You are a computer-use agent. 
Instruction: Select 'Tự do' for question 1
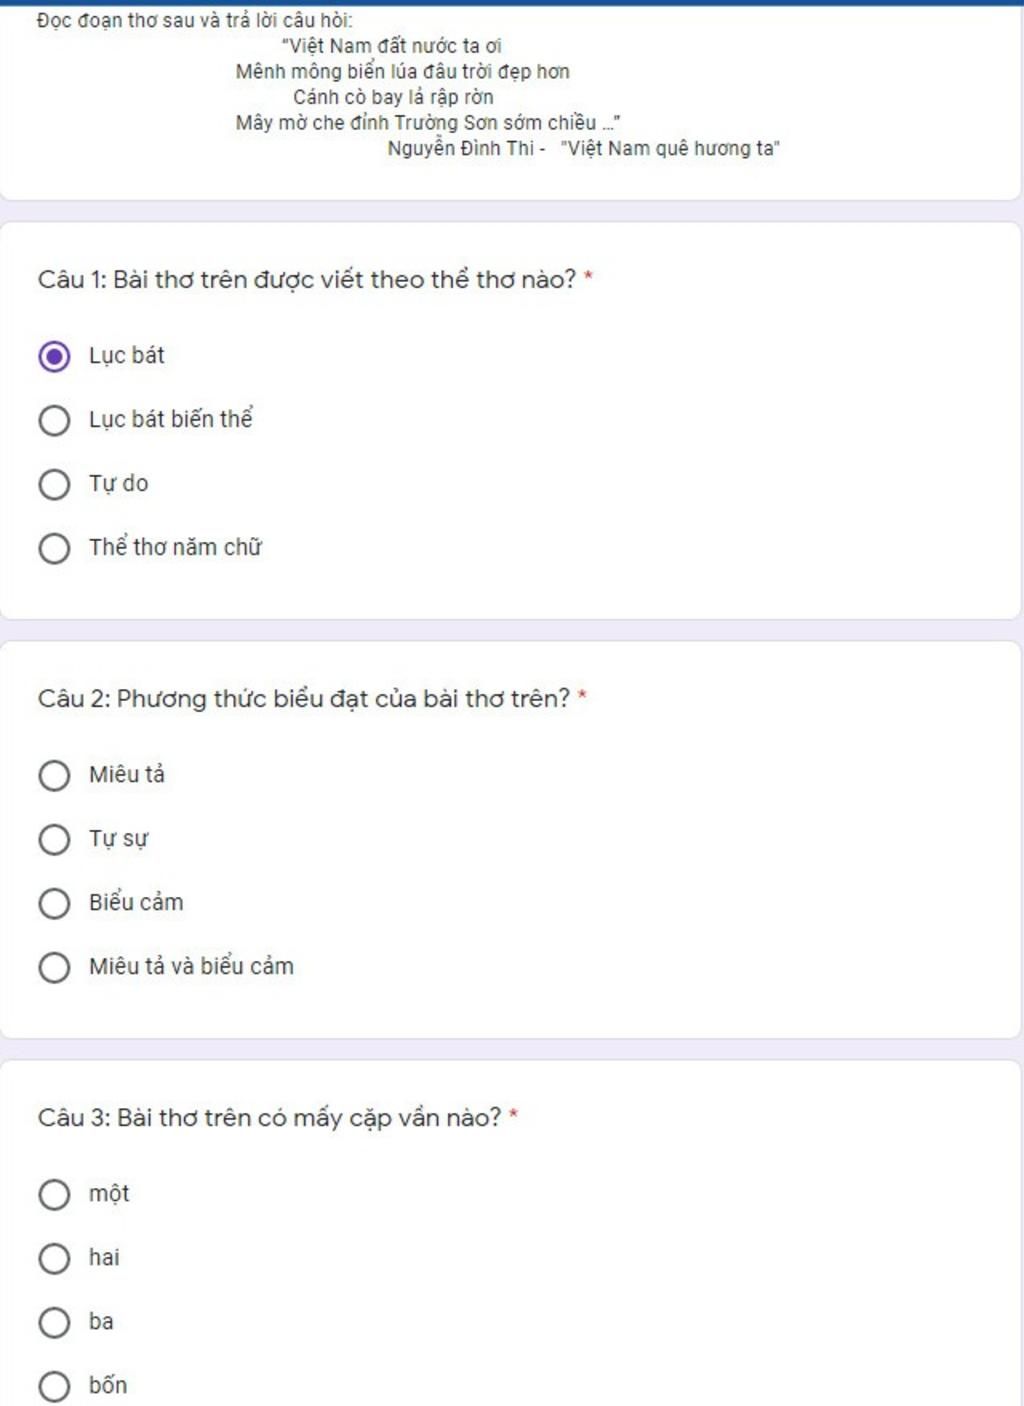coord(54,484)
